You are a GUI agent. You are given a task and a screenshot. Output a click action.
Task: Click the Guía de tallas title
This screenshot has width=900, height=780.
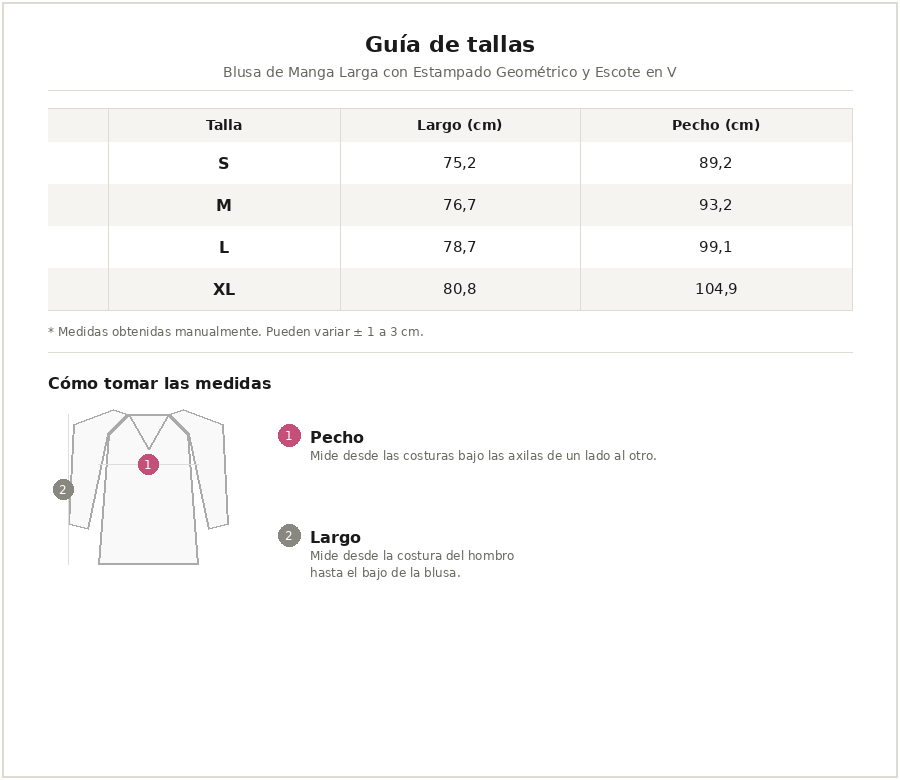(x=450, y=45)
